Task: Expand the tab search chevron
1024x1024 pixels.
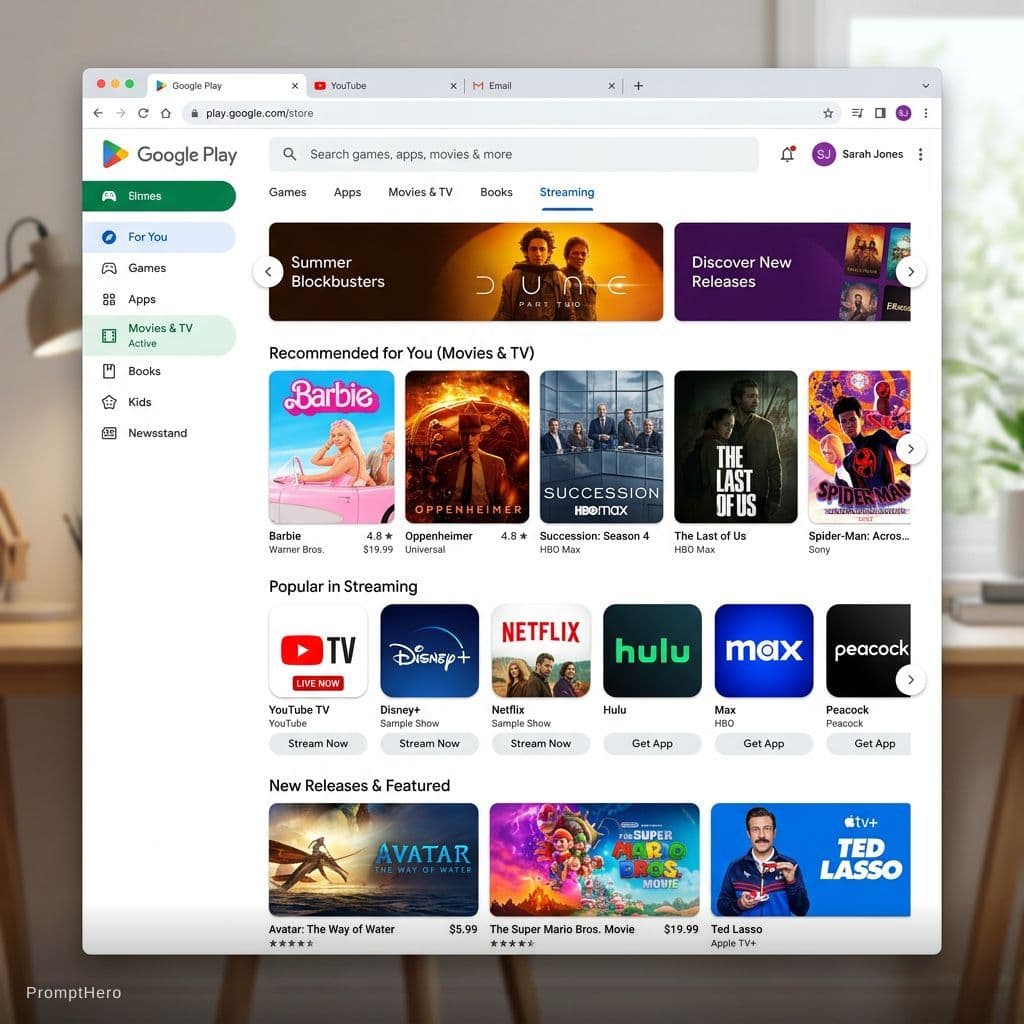Action: coord(925,86)
